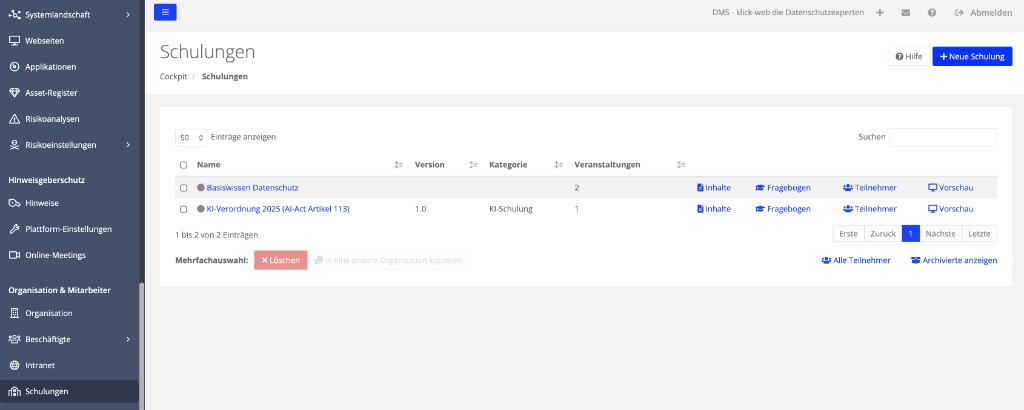The width and height of the screenshot is (1024, 410).
Task: Create a Neue Schulung
Action: [x=972, y=57]
